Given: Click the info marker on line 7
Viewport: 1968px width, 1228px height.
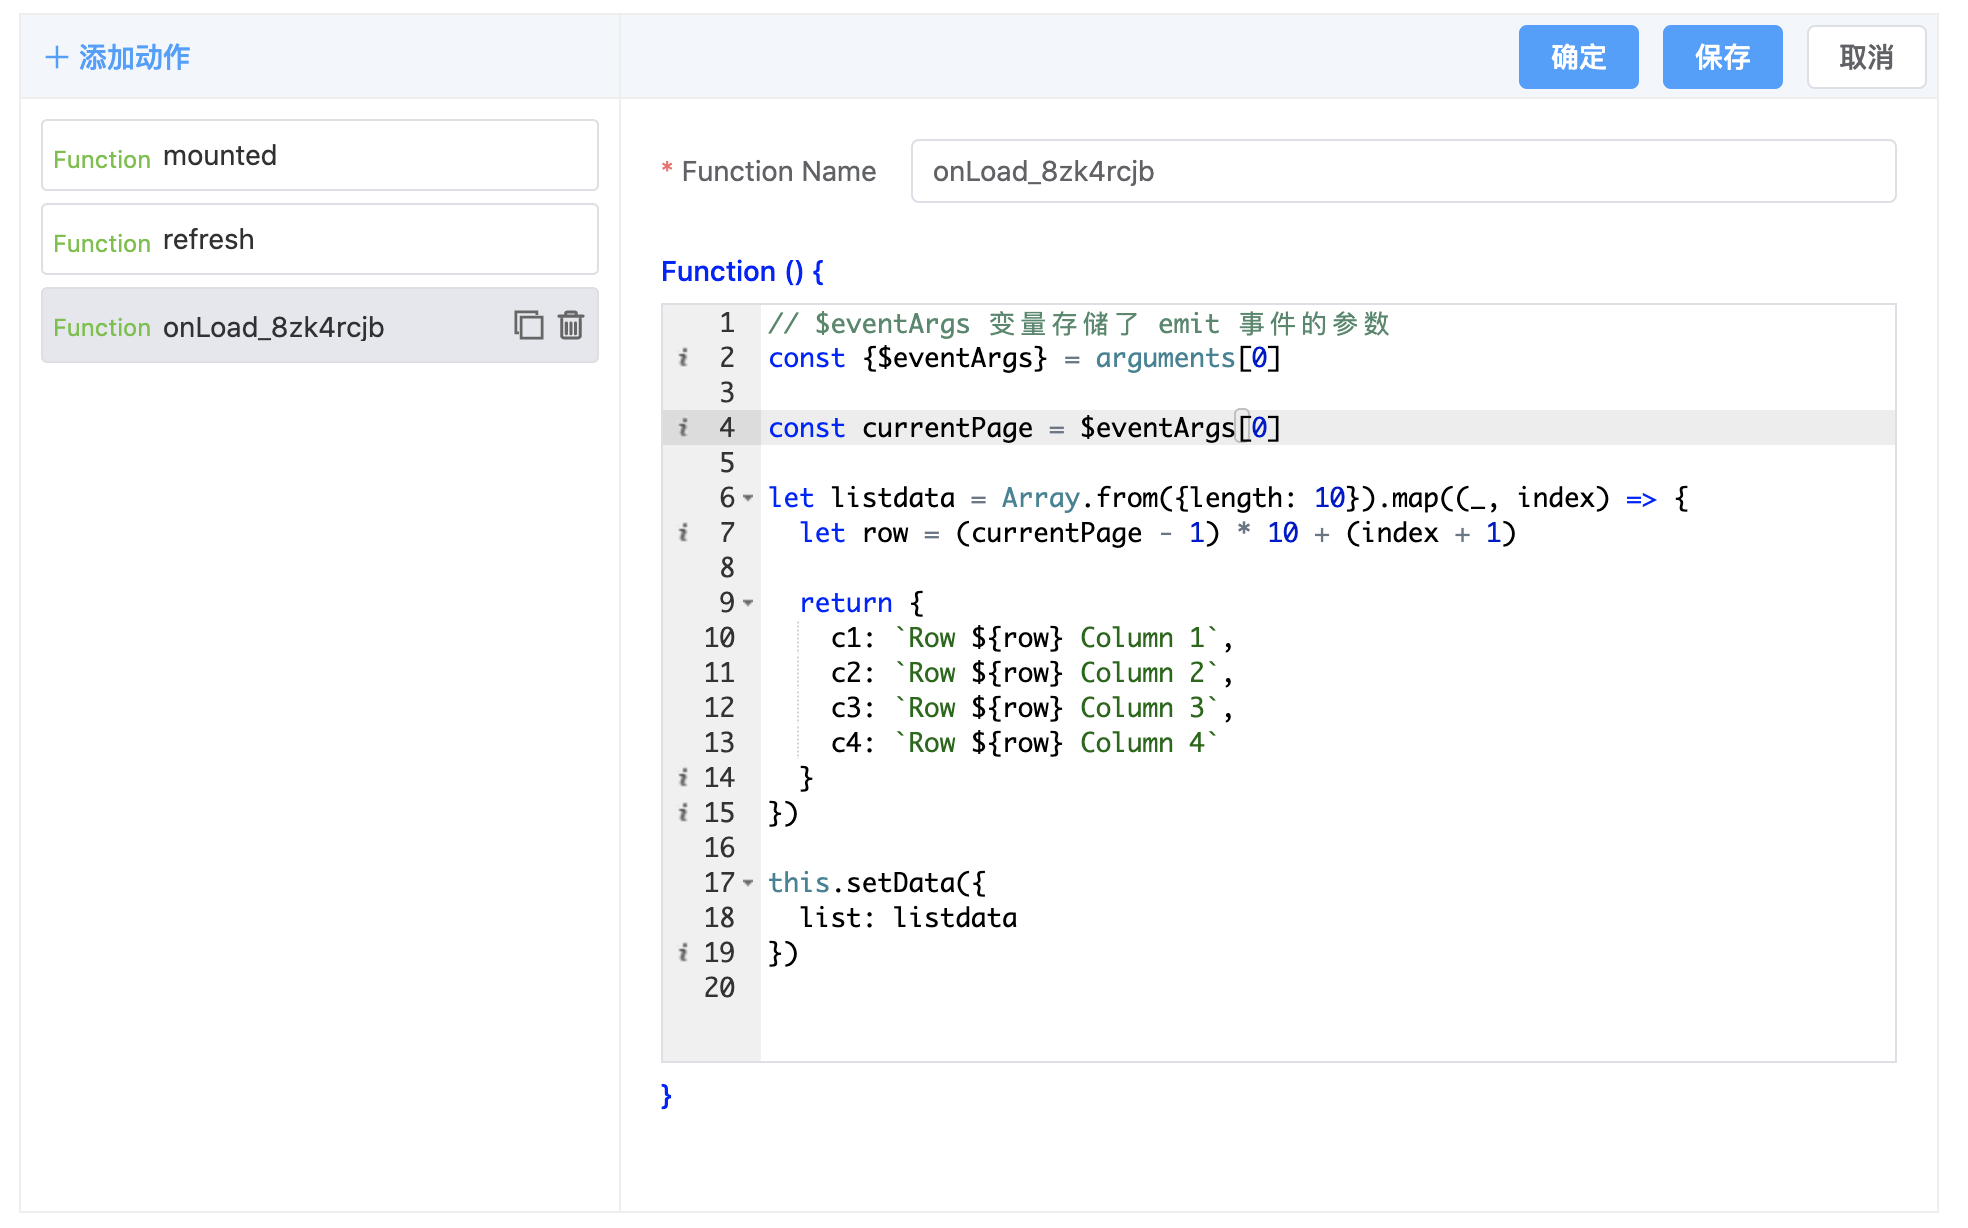Looking at the screenshot, I should [x=683, y=533].
